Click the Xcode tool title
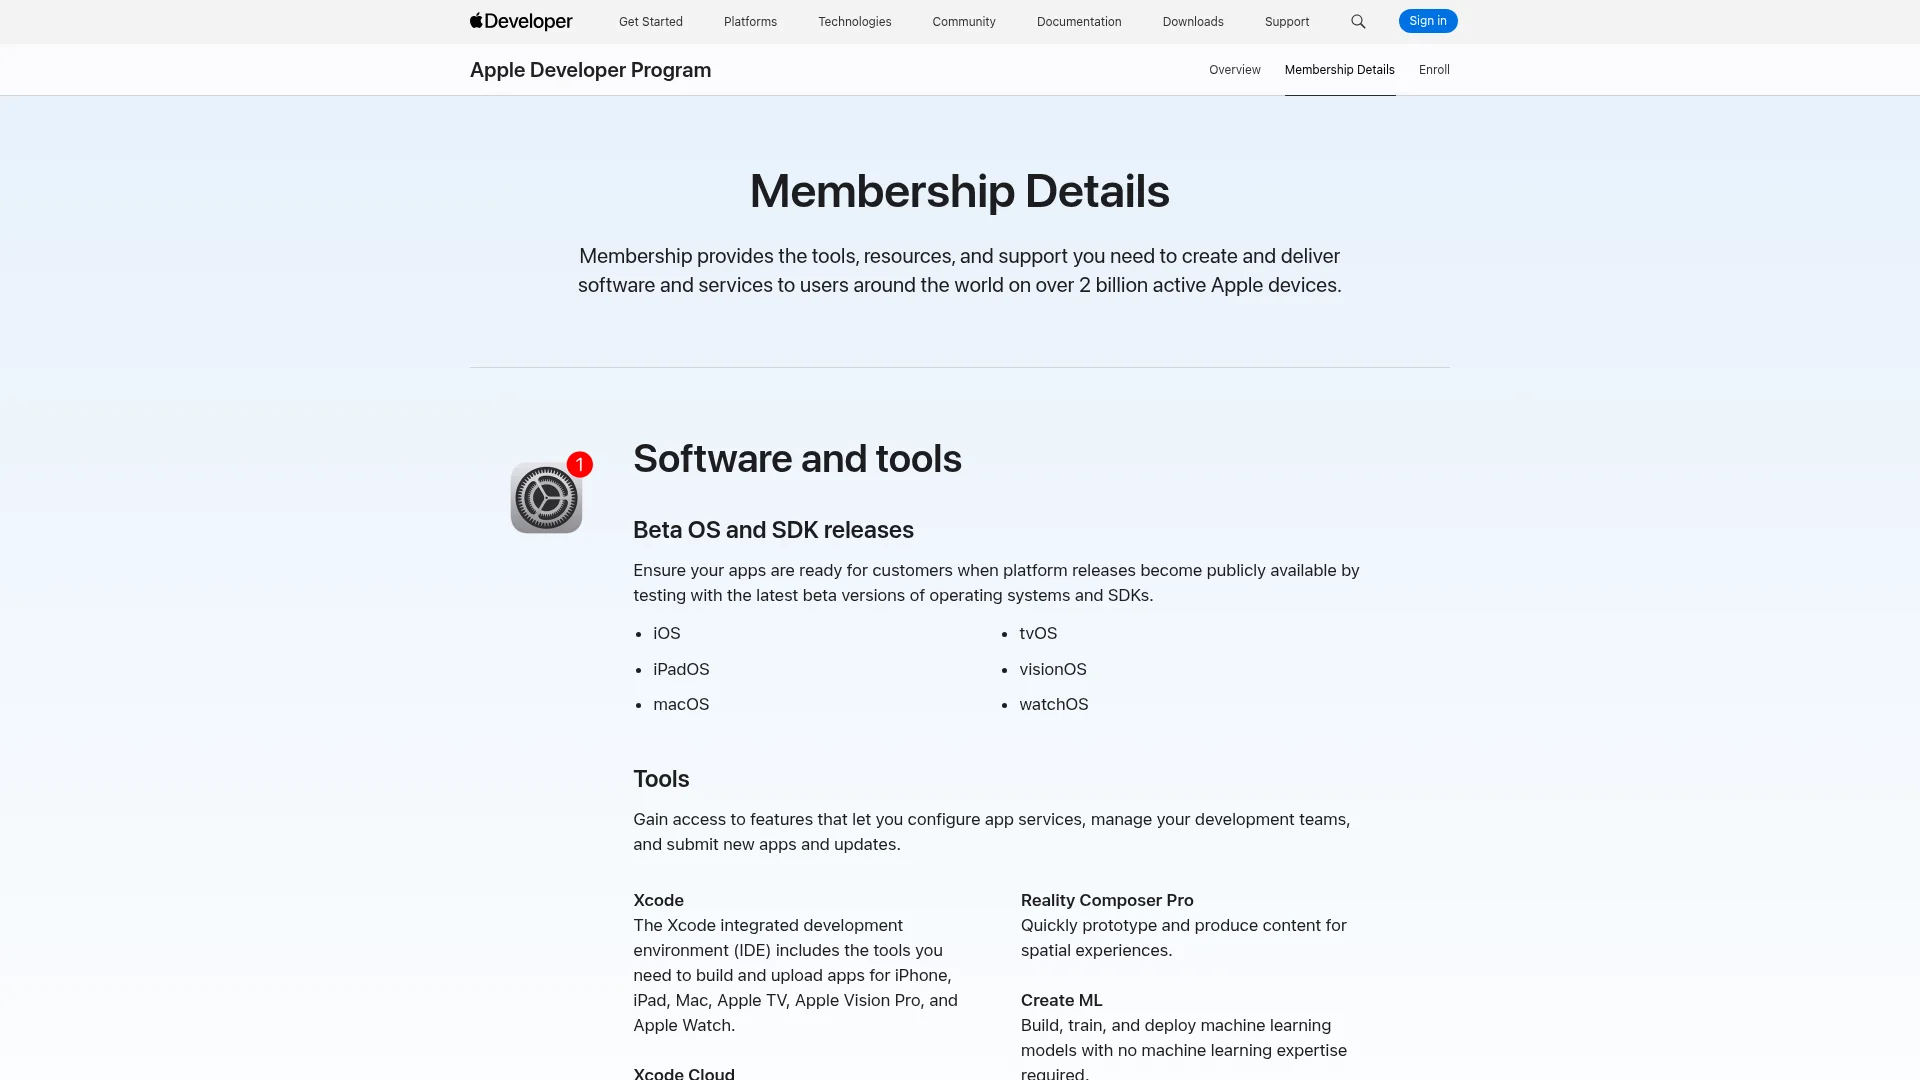 [x=658, y=900]
